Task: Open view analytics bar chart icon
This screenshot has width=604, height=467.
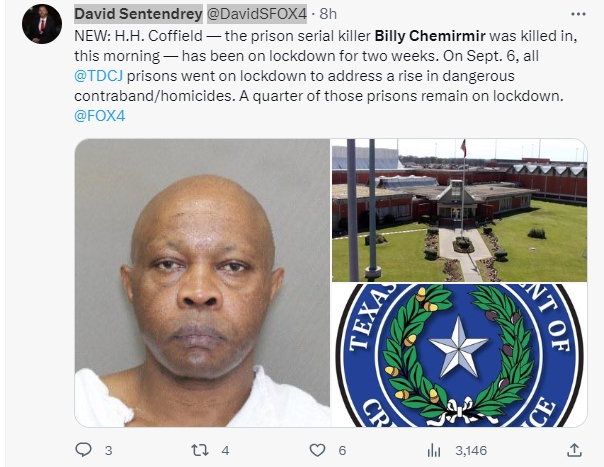Action: coord(434,450)
